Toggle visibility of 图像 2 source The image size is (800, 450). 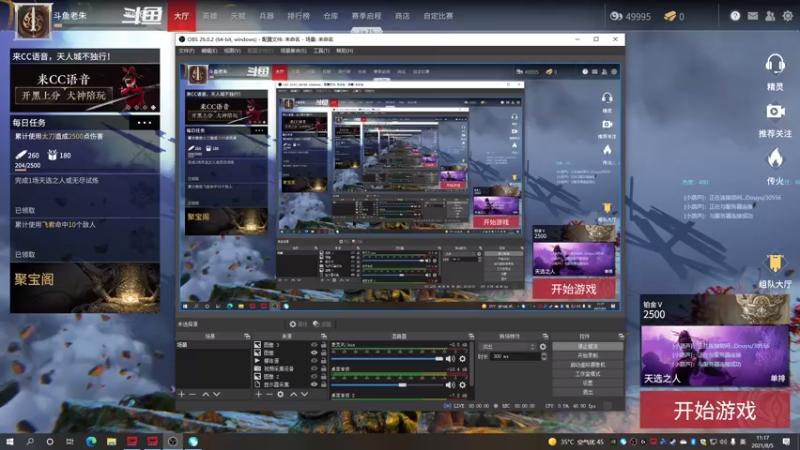314,377
